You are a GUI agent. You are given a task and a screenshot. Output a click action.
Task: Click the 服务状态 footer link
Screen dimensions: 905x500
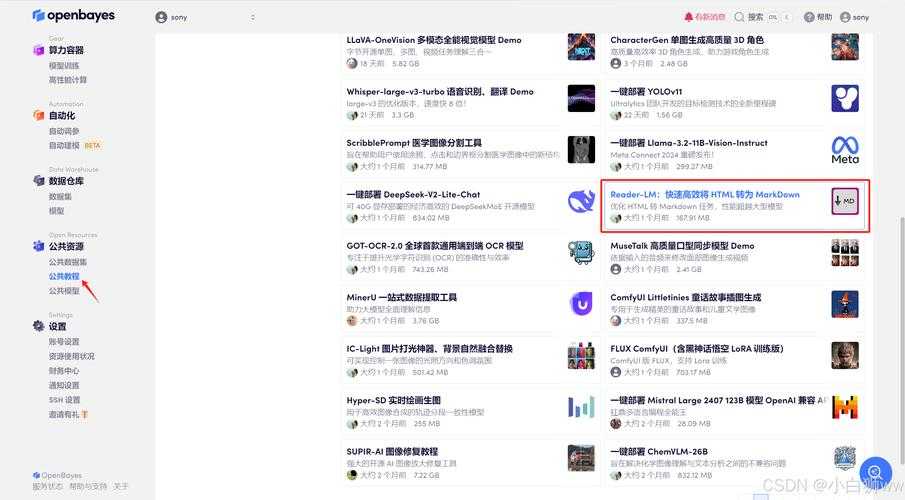[48, 487]
